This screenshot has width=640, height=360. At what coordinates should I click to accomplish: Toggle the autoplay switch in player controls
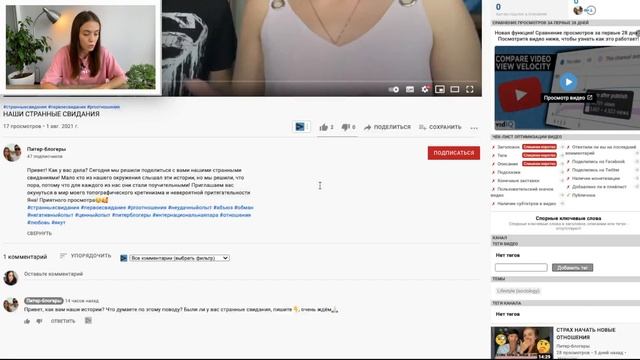[394, 89]
